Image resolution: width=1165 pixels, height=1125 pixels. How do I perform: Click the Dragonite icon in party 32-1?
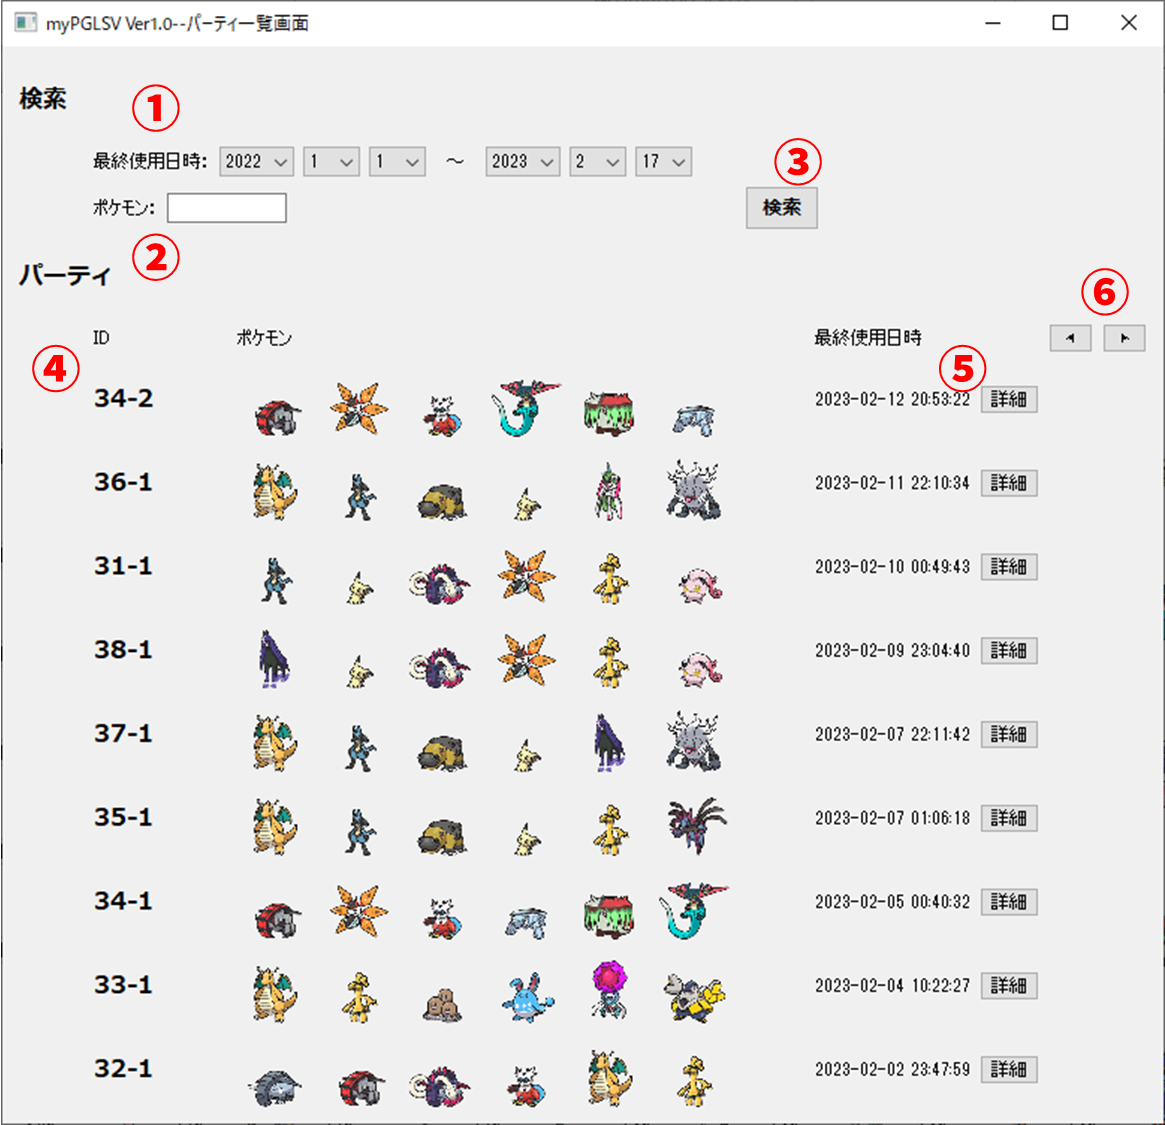[609, 1077]
